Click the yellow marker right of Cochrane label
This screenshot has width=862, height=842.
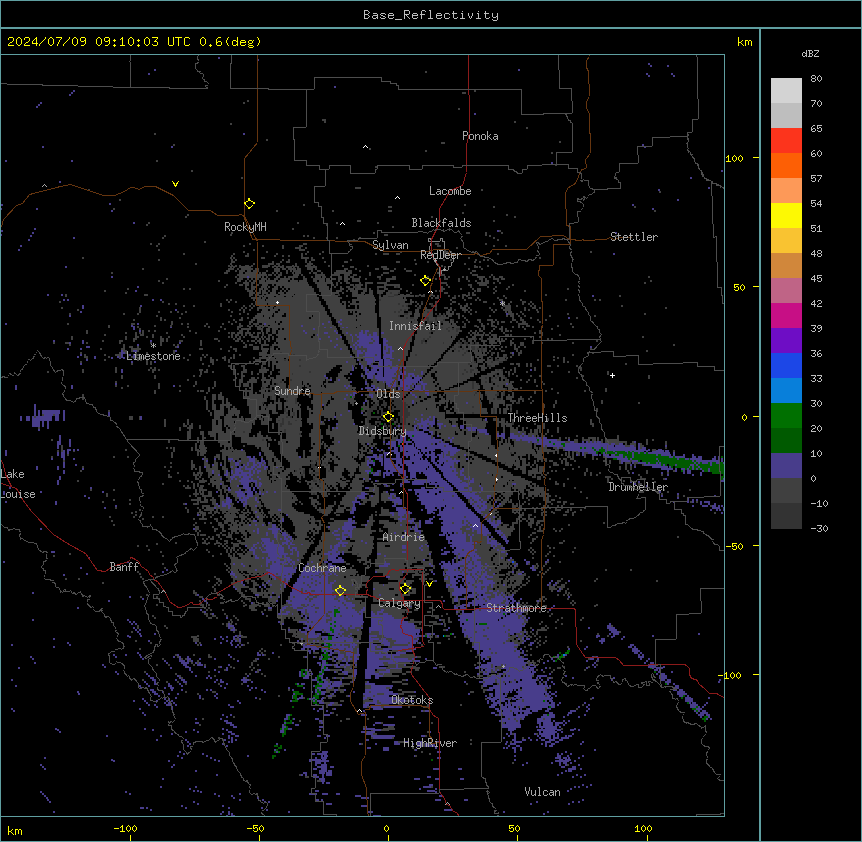point(340,591)
